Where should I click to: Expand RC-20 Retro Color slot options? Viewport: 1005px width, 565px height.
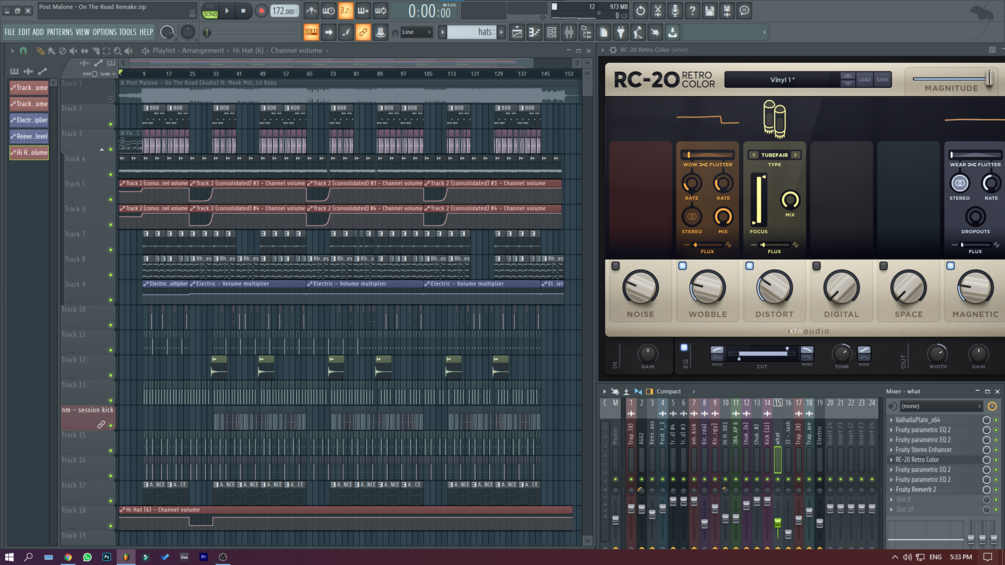click(x=892, y=460)
